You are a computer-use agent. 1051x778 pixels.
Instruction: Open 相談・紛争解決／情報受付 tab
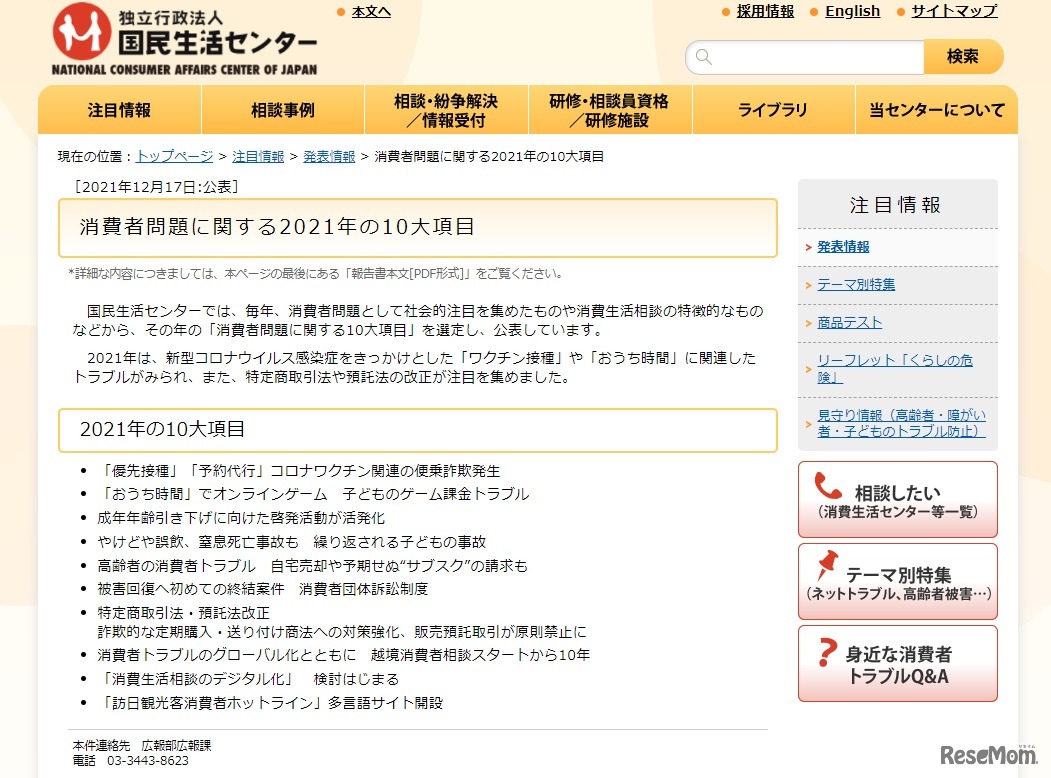(446, 110)
